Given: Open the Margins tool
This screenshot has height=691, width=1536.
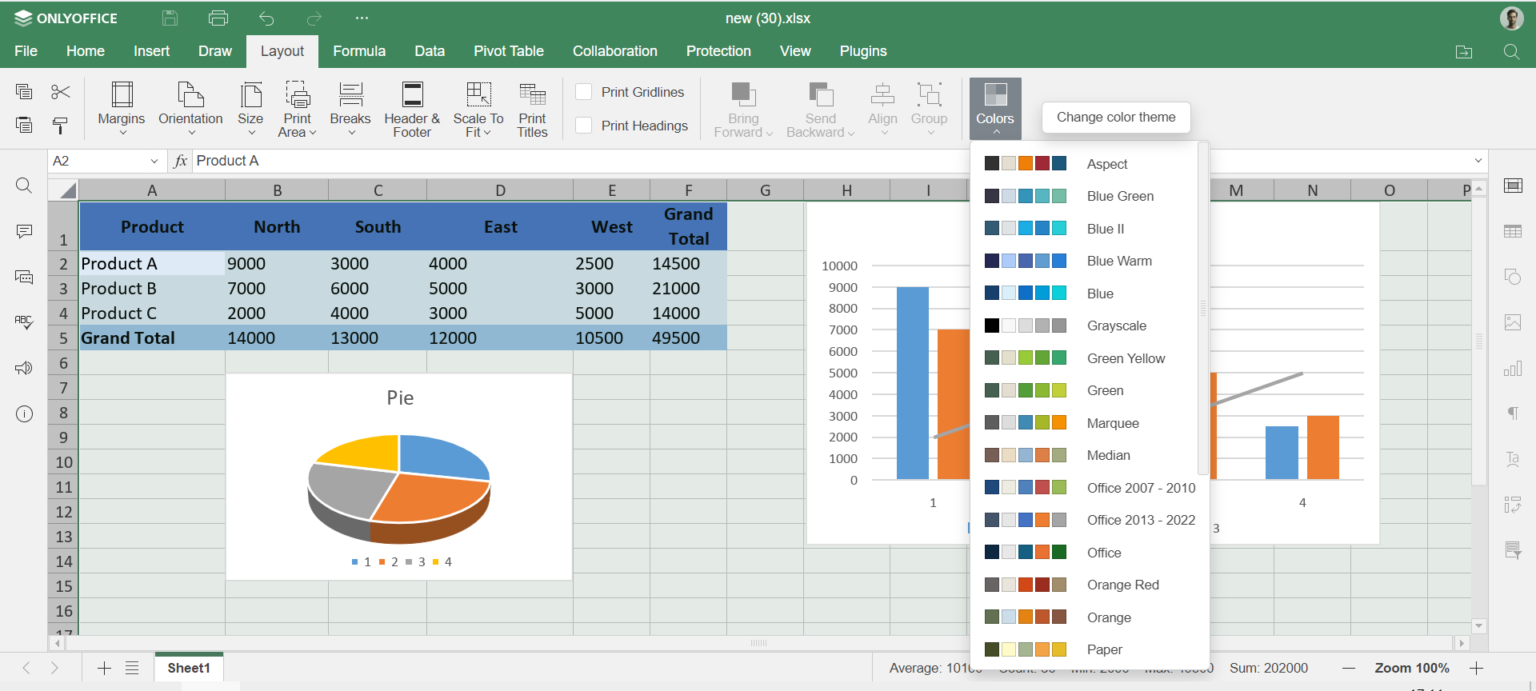Looking at the screenshot, I should pyautogui.click(x=121, y=108).
